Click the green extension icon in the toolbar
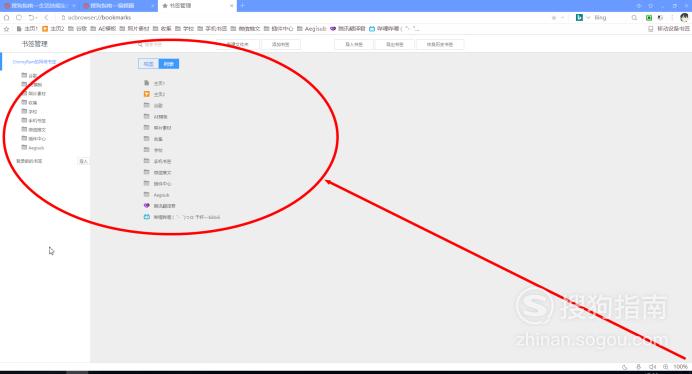The image size is (692, 374). (649, 18)
